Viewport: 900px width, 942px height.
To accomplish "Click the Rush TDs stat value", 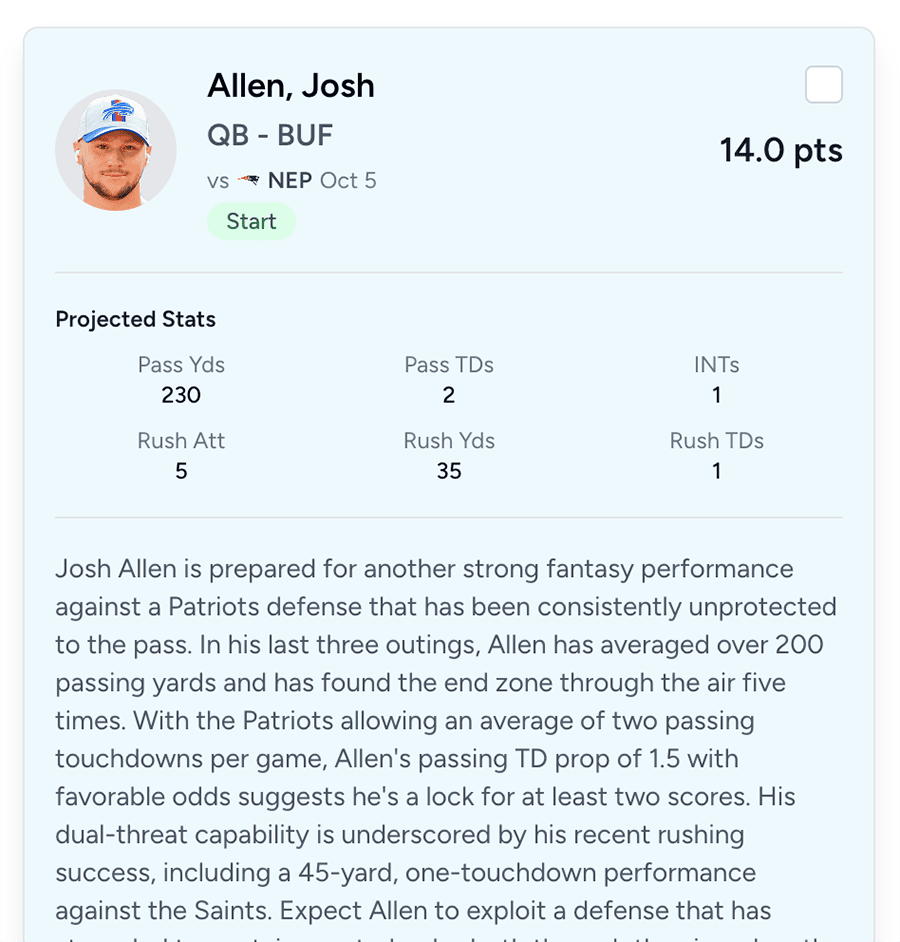I will pyautogui.click(x=717, y=470).
